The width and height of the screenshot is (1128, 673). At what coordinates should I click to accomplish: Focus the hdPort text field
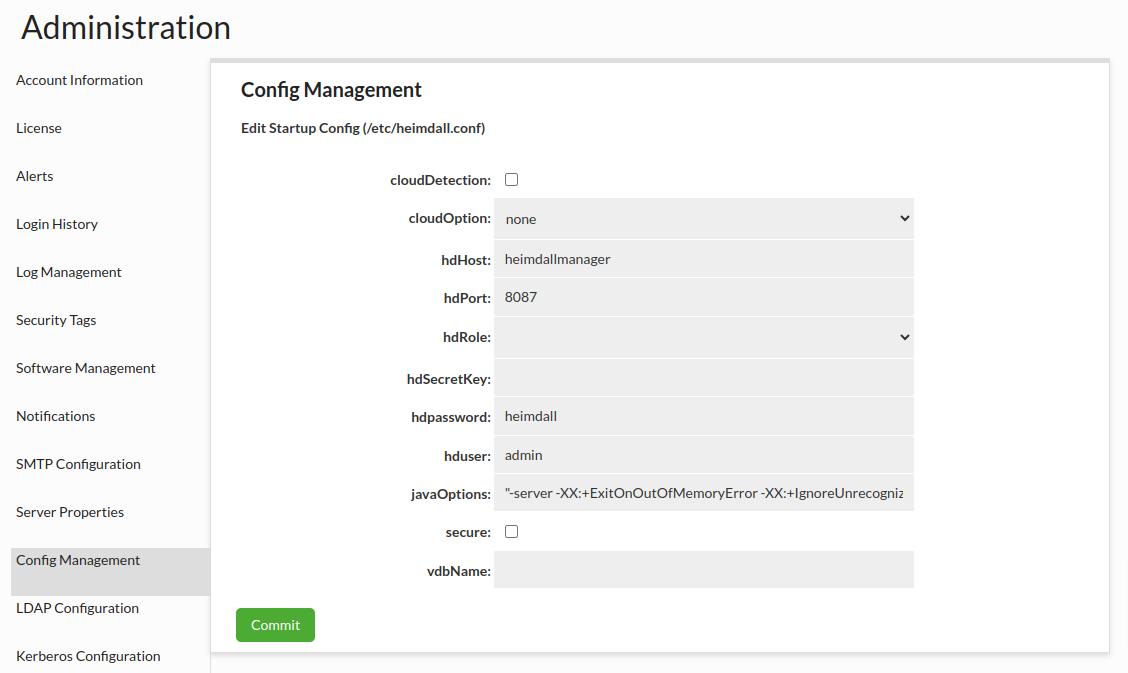click(x=703, y=297)
